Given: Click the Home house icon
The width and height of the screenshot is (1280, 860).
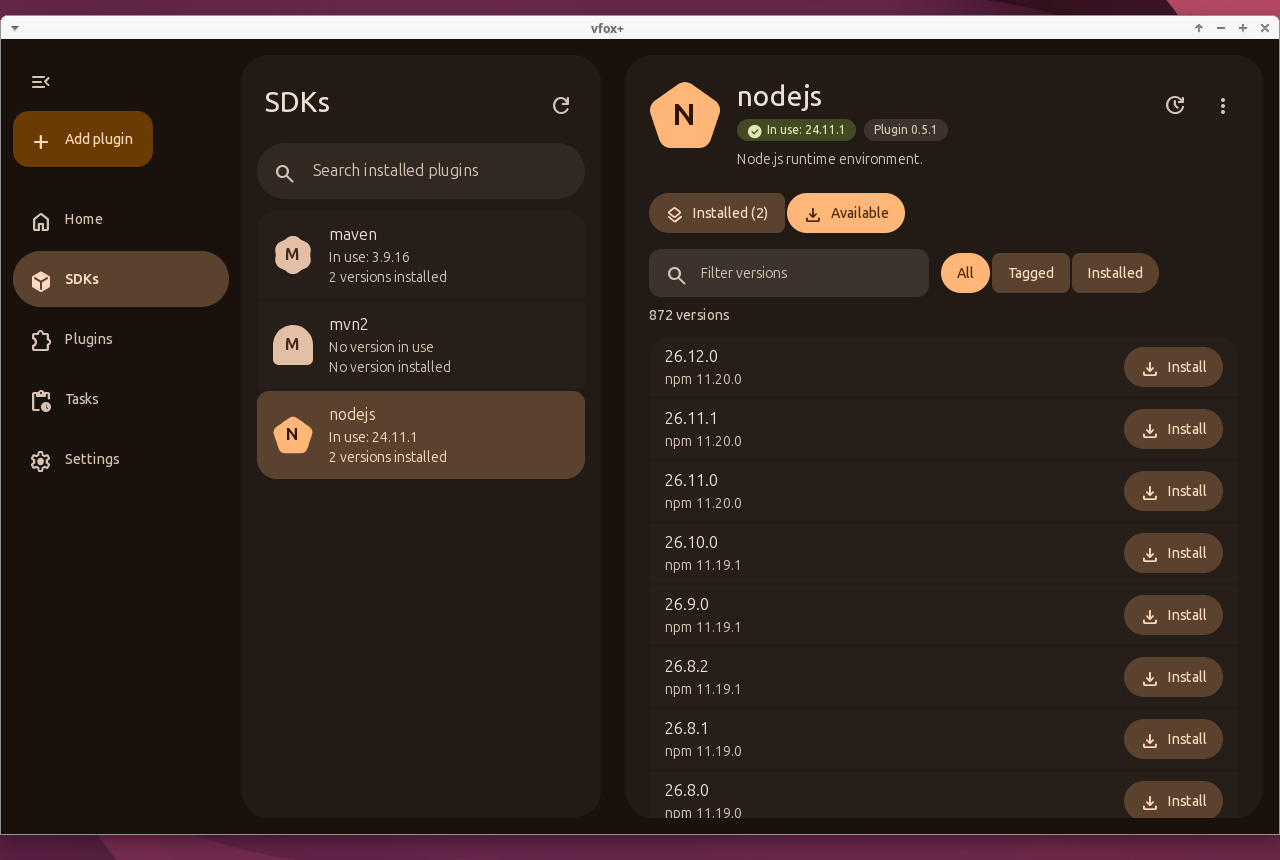Looking at the screenshot, I should pos(41,221).
